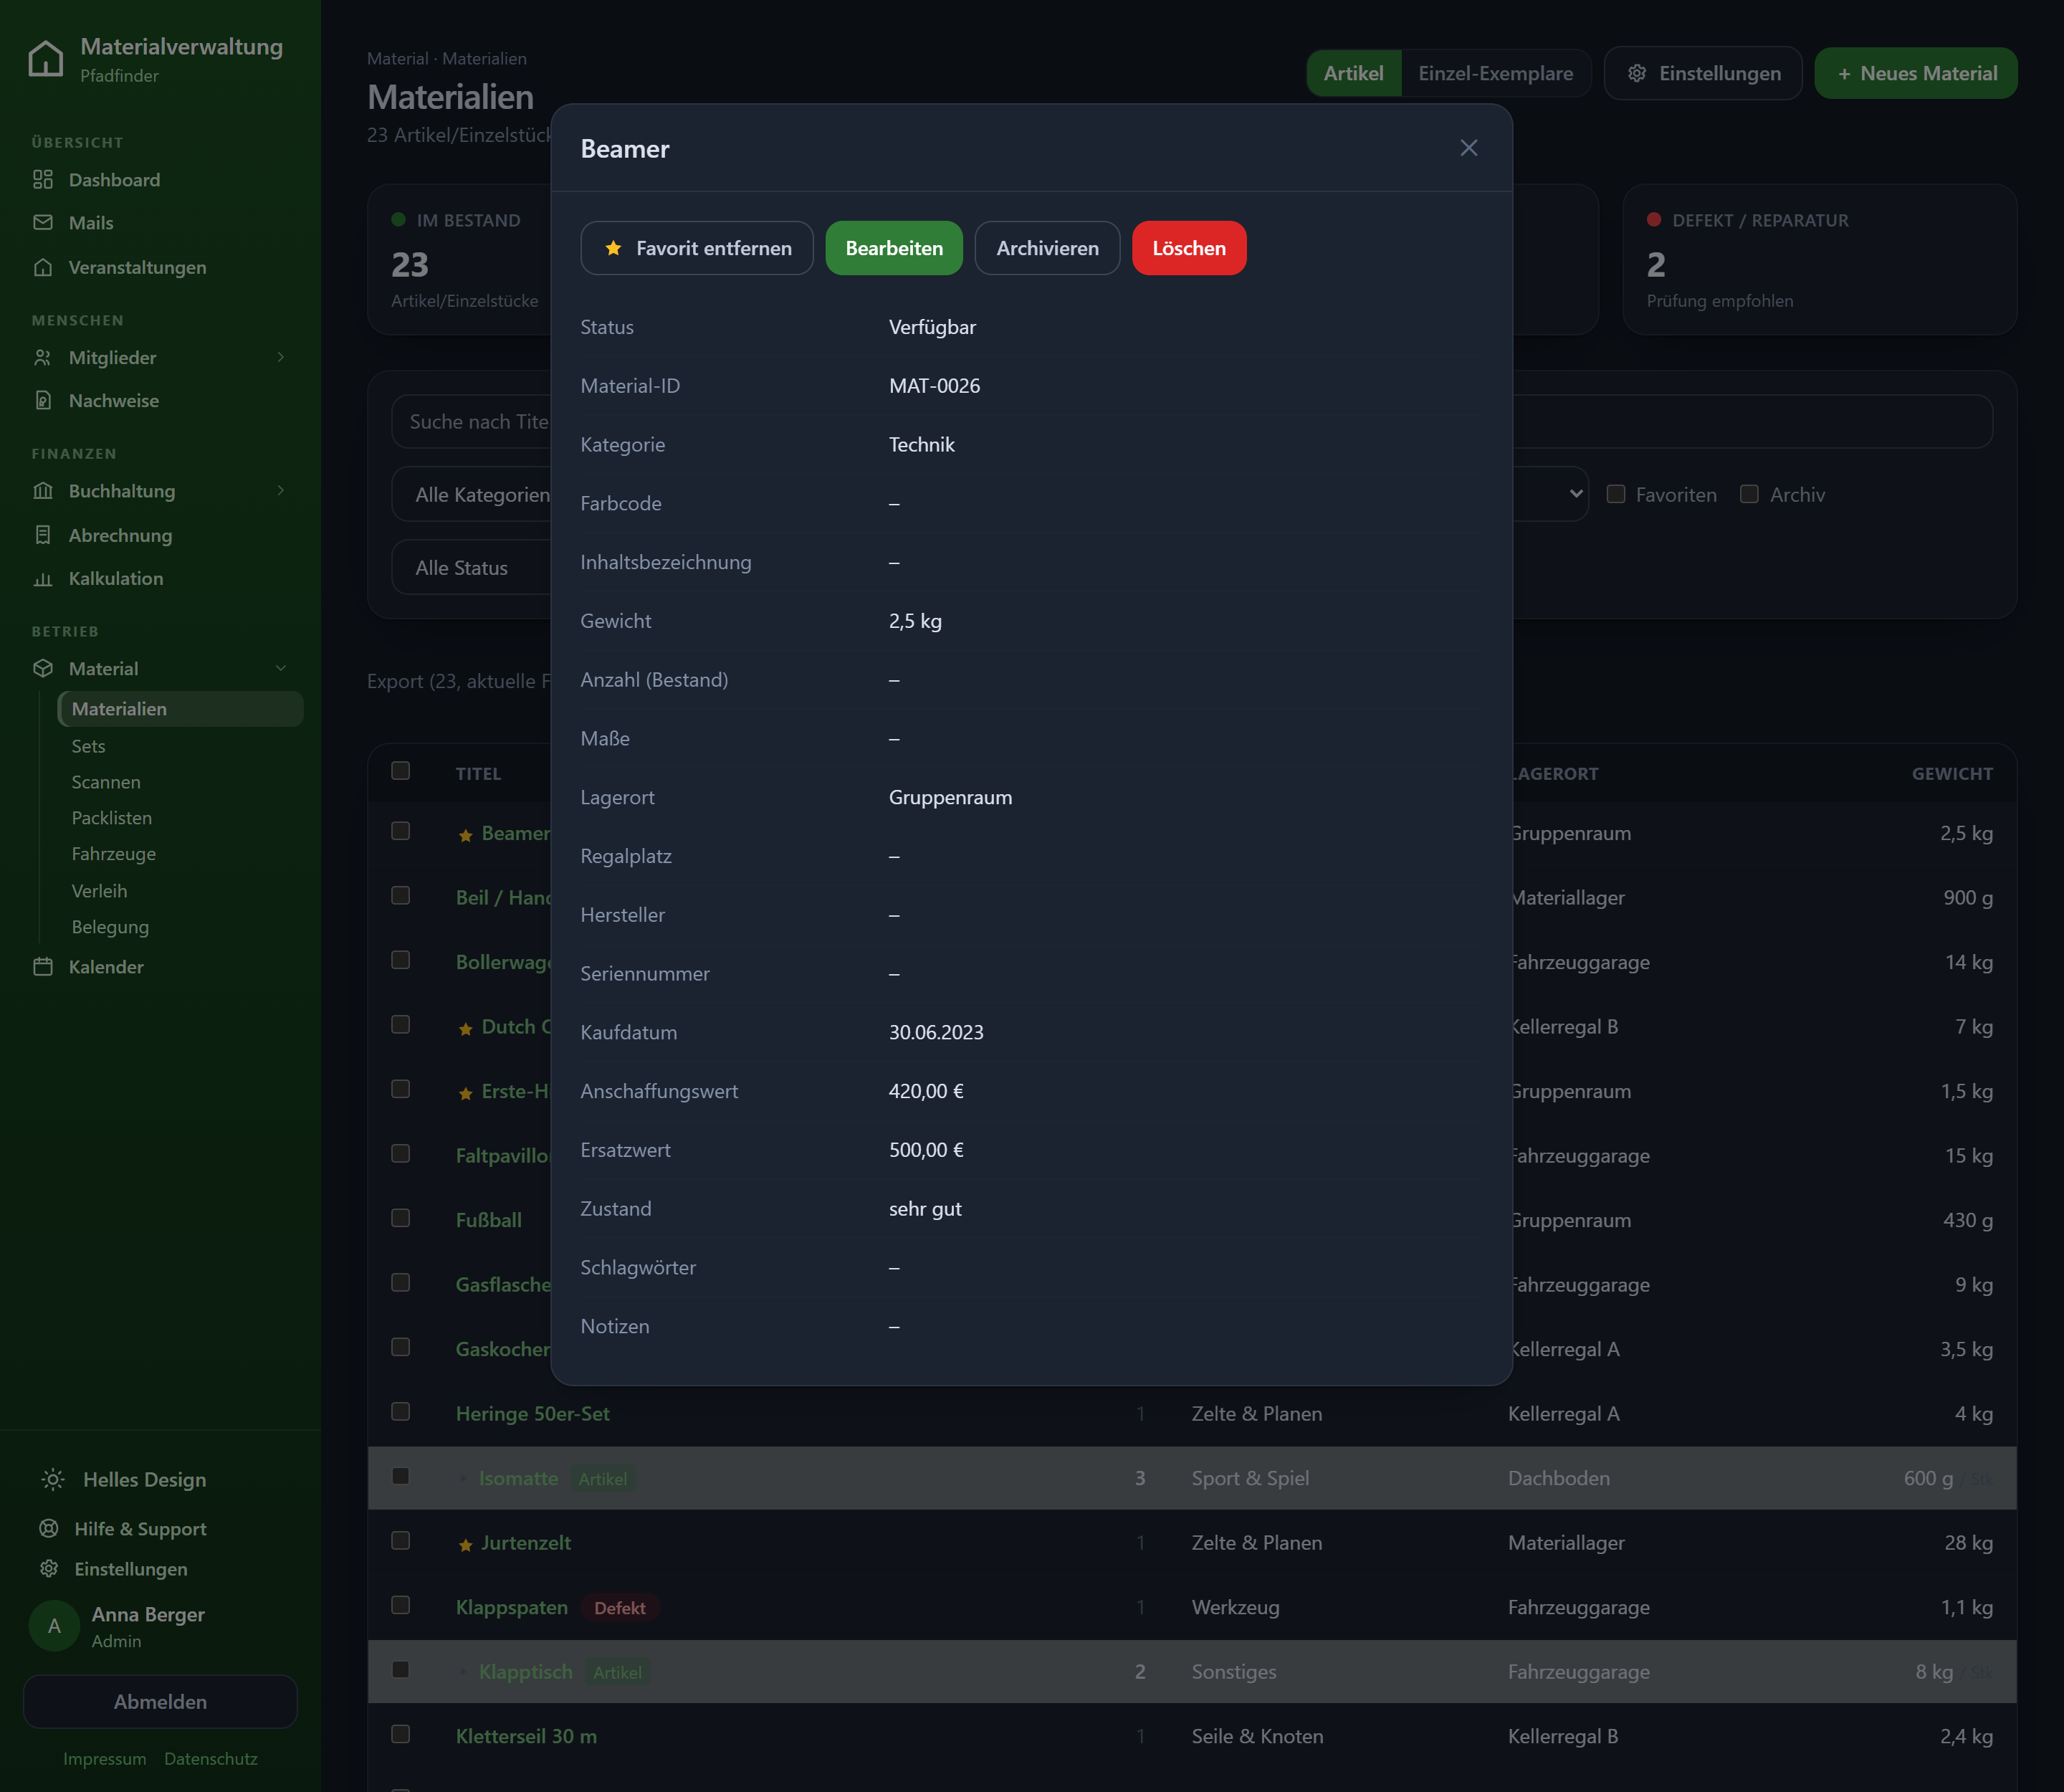Image resolution: width=2064 pixels, height=1792 pixels.
Task: Click the red Löschen button
Action: pyautogui.click(x=1189, y=248)
